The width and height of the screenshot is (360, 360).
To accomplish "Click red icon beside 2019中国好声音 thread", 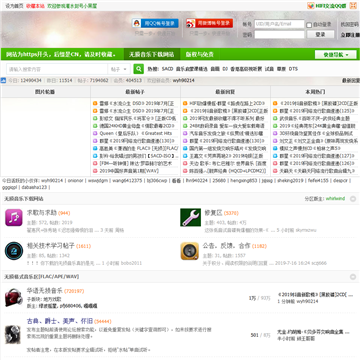I will click(95, 171).
